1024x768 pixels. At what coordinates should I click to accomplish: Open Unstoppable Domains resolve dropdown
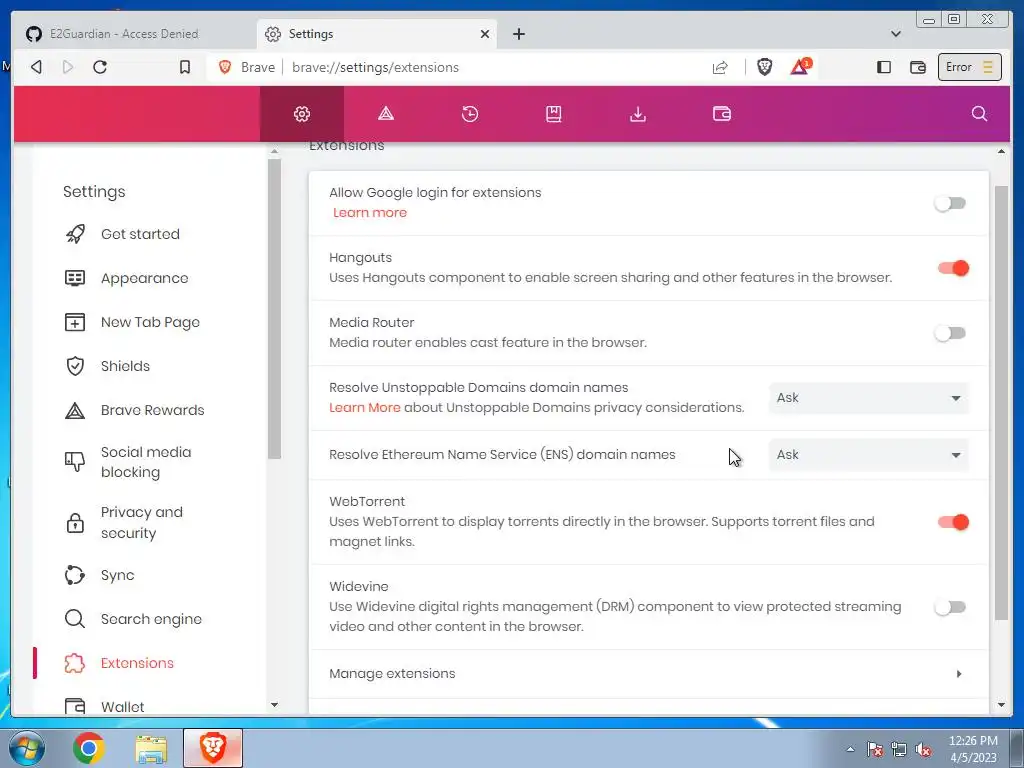pos(869,398)
